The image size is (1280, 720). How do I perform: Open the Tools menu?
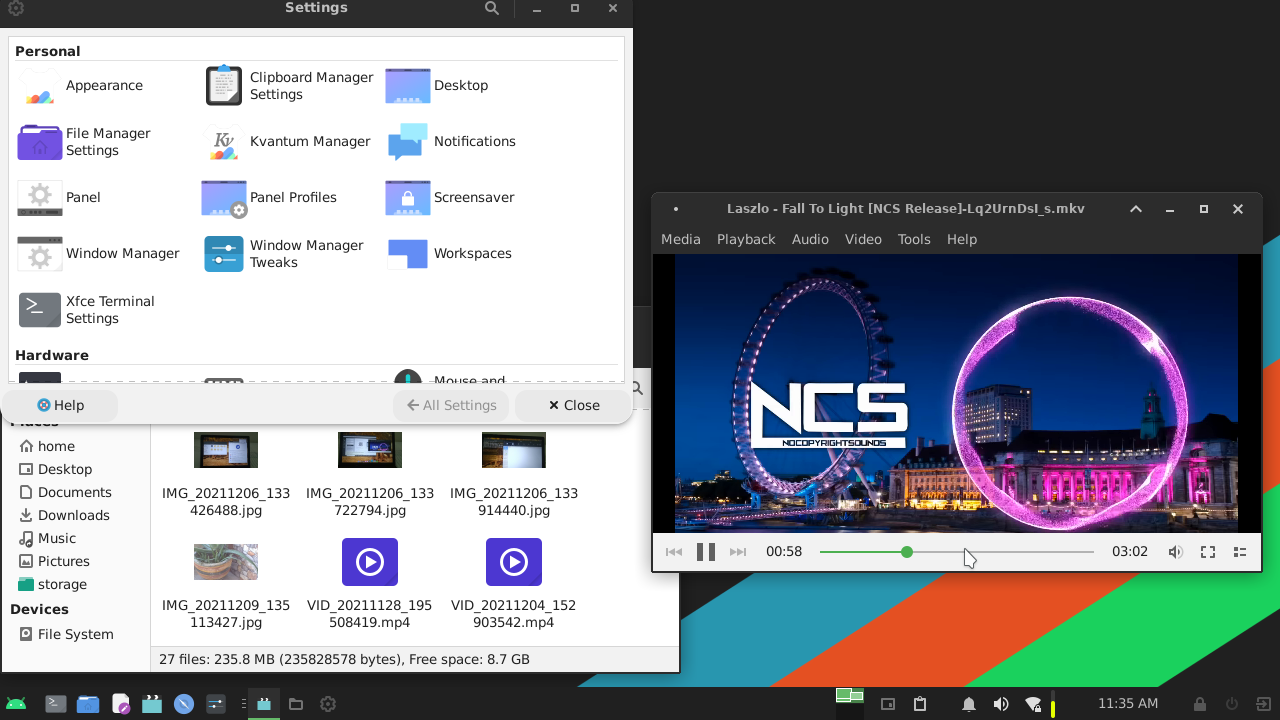point(914,239)
